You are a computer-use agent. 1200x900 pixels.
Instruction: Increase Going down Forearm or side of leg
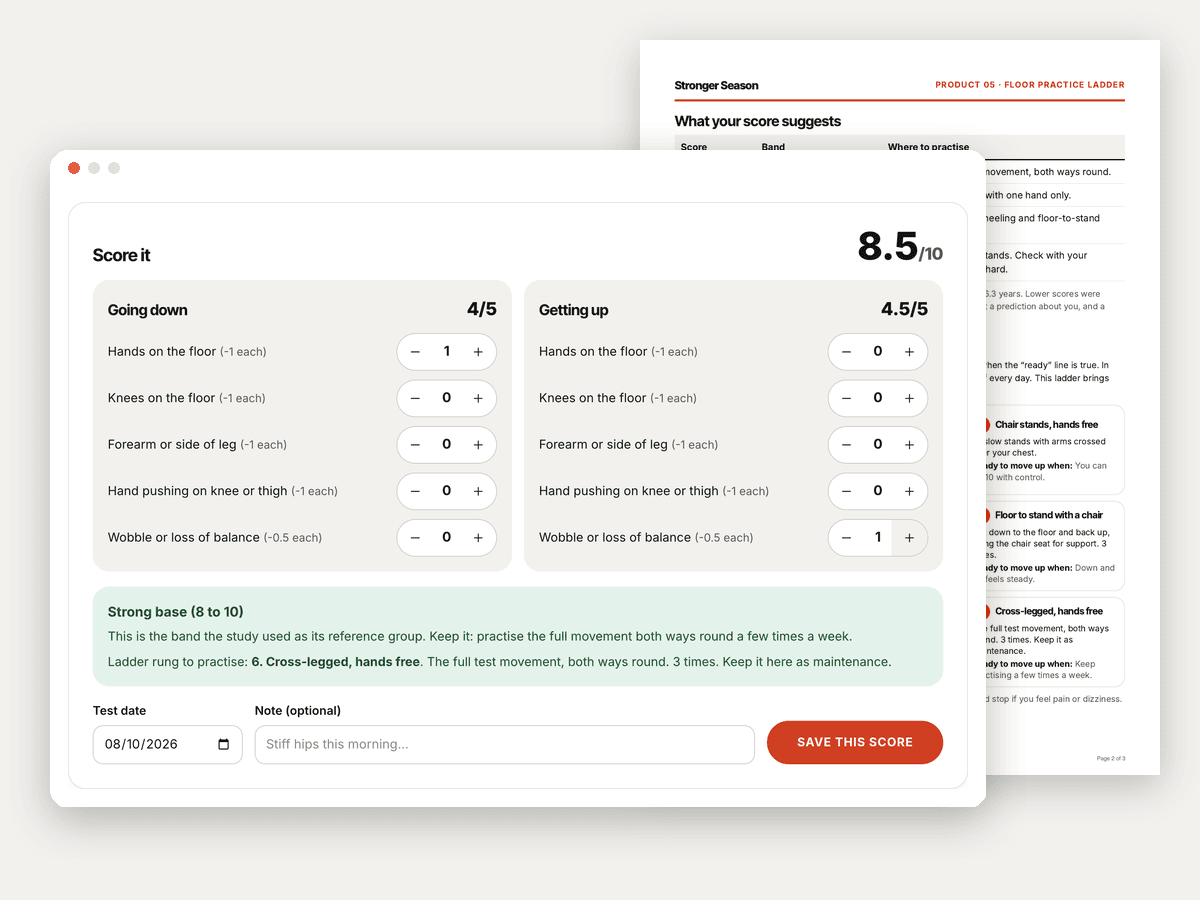click(478, 444)
